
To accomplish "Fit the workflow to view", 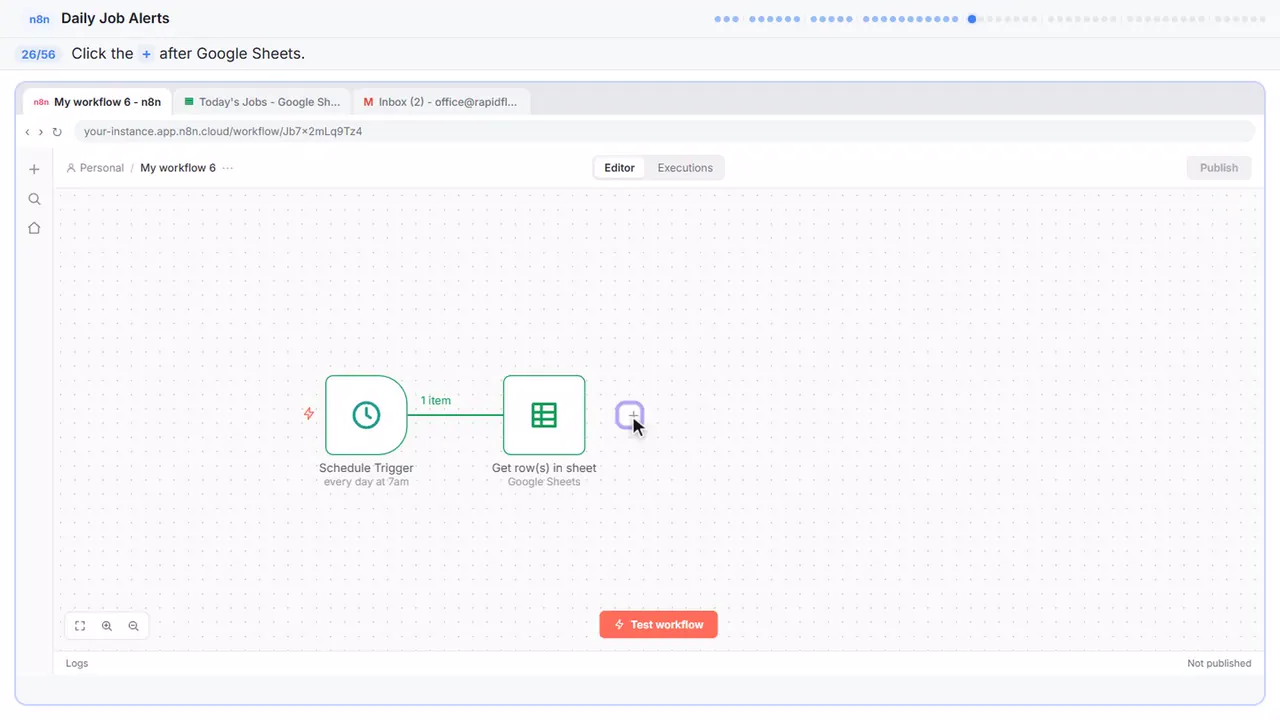I will (80, 626).
